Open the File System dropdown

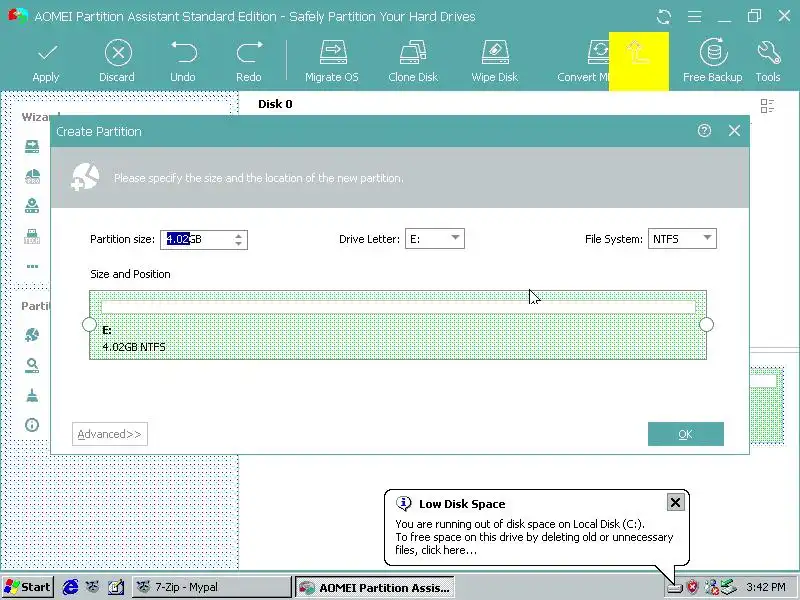coord(682,239)
